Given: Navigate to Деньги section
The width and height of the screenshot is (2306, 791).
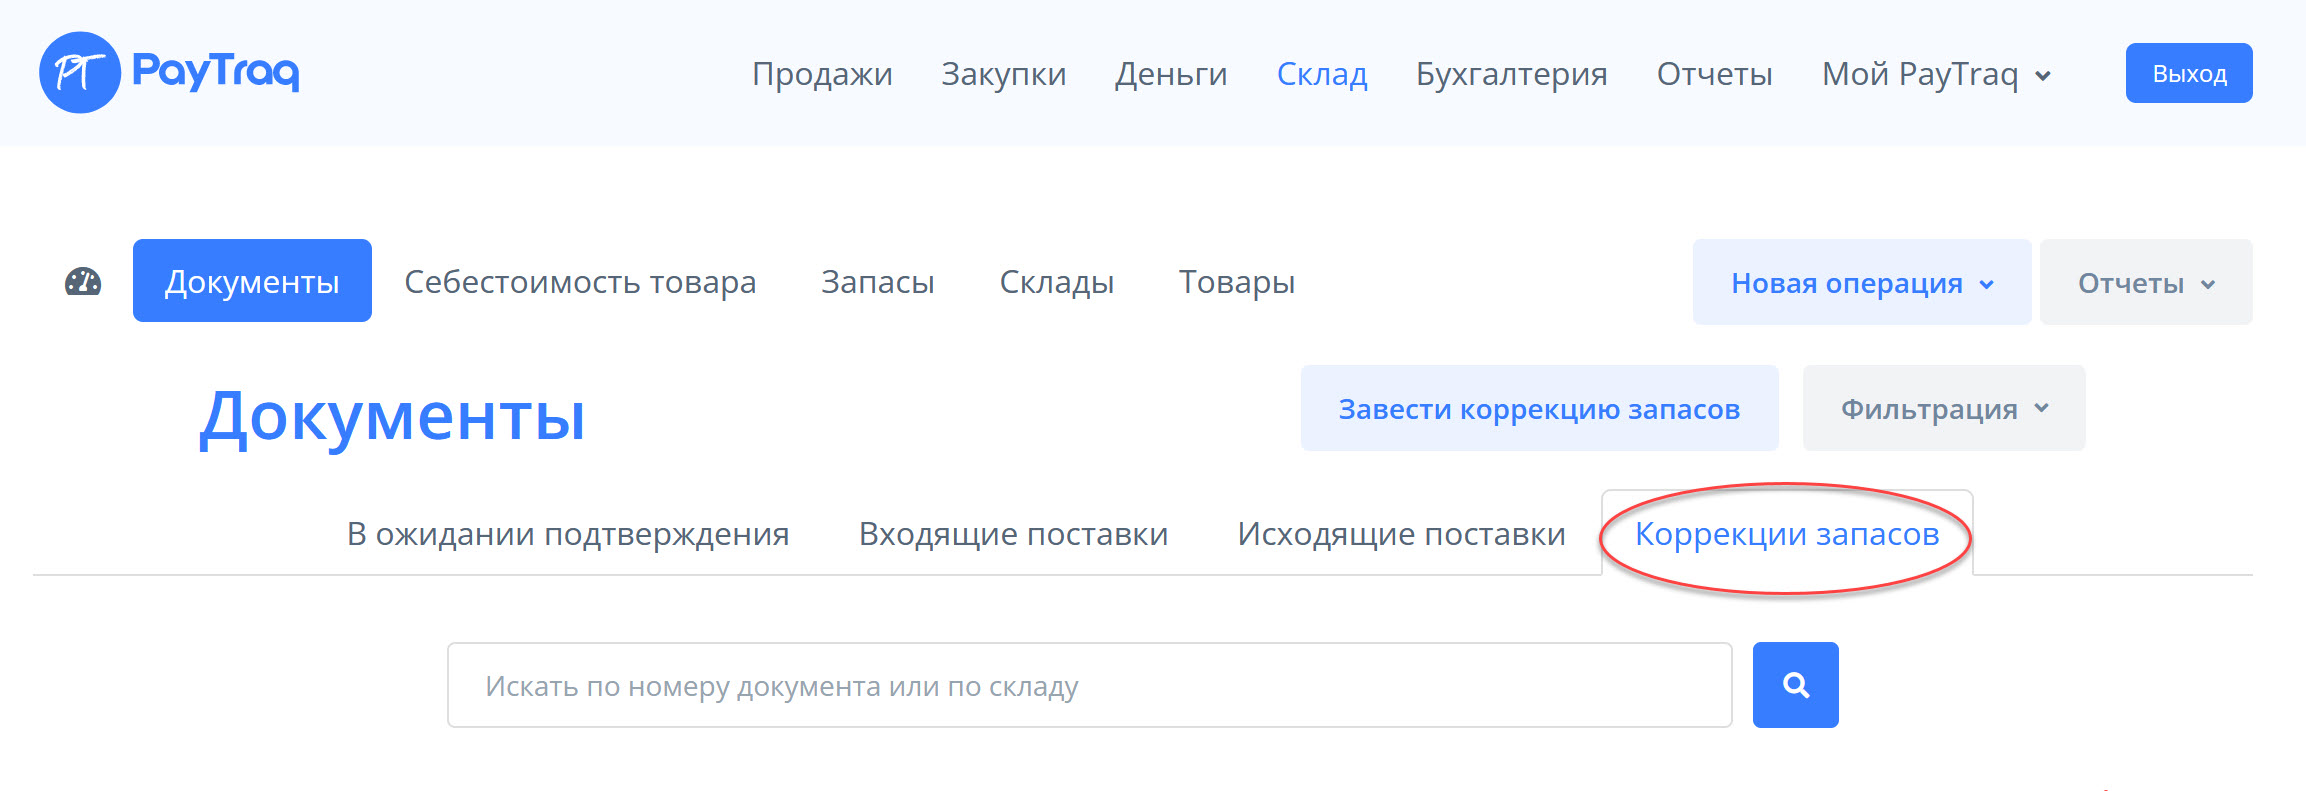Looking at the screenshot, I should [x=1171, y=74].
